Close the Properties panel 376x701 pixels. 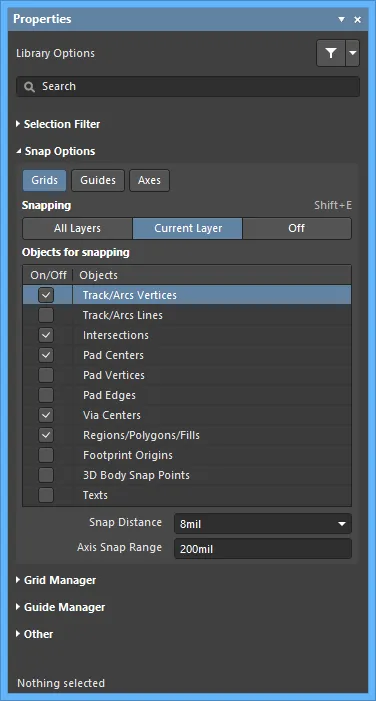click(358, 20)
